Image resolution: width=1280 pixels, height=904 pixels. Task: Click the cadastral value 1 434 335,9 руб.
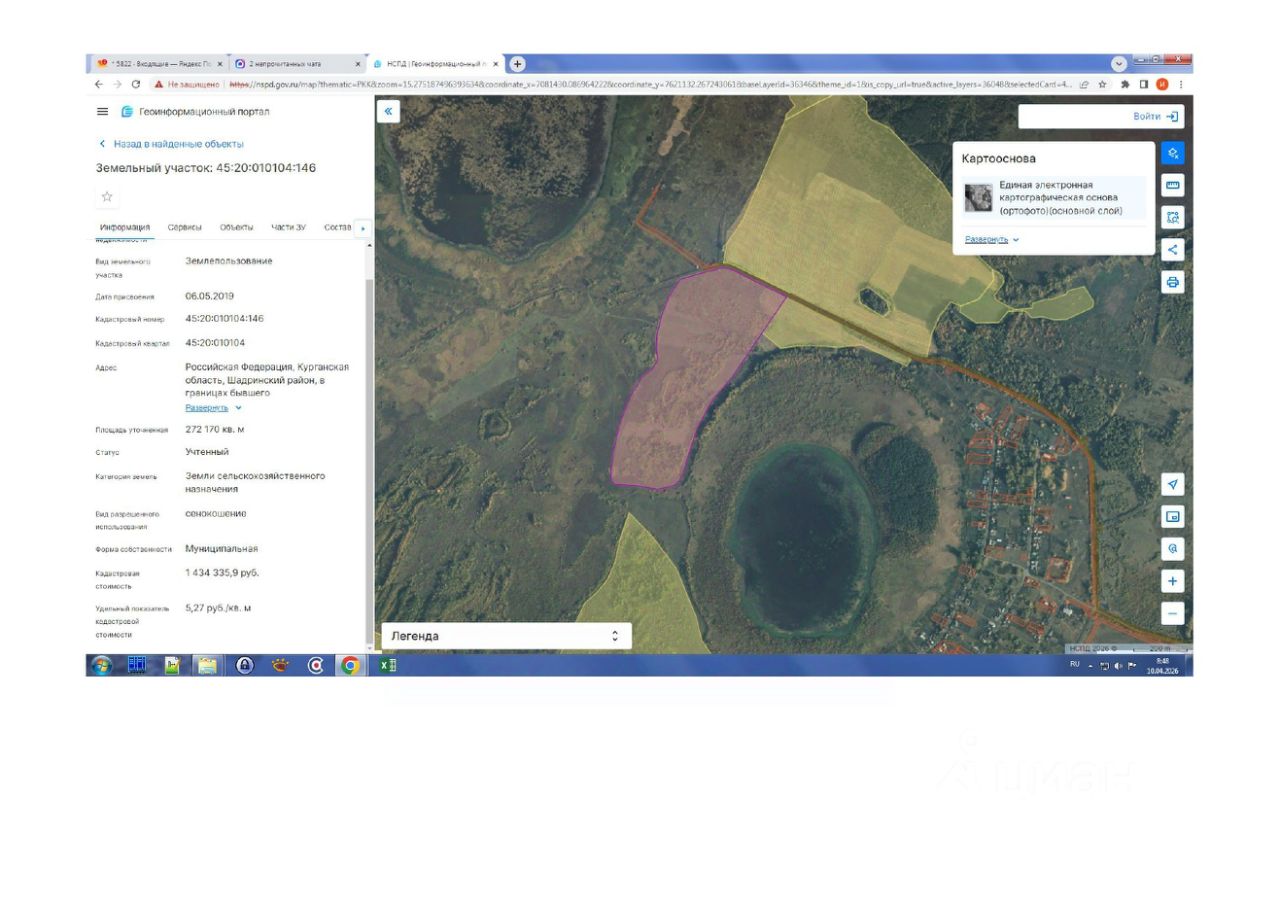(222, 573)
